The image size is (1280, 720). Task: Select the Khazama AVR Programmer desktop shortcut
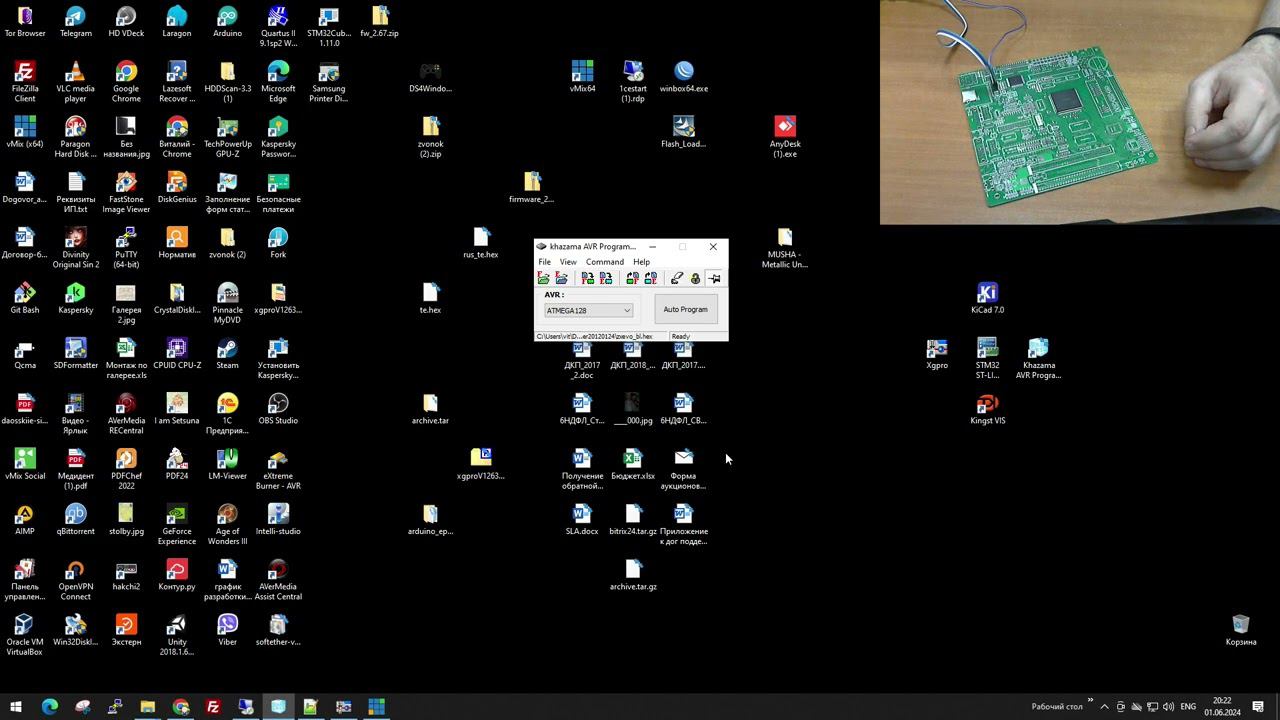pos(1038,359)
